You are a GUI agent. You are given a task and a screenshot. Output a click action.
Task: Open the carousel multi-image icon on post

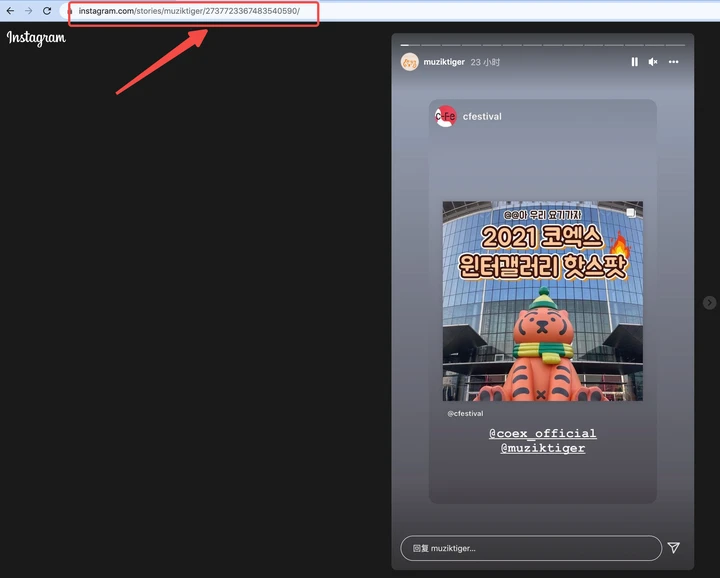631,213
